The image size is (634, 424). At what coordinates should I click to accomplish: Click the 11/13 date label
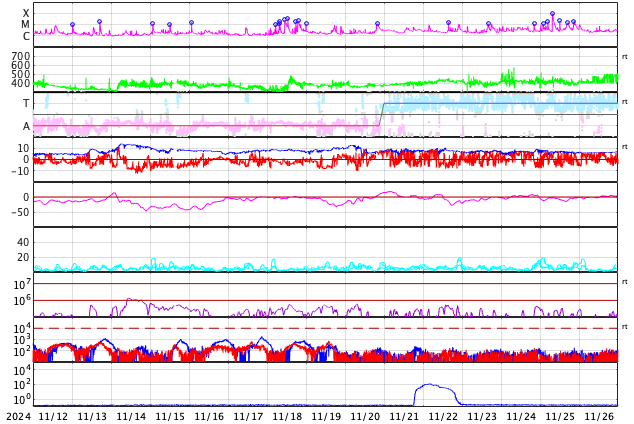pyautogui.click(x=92, y=416)
